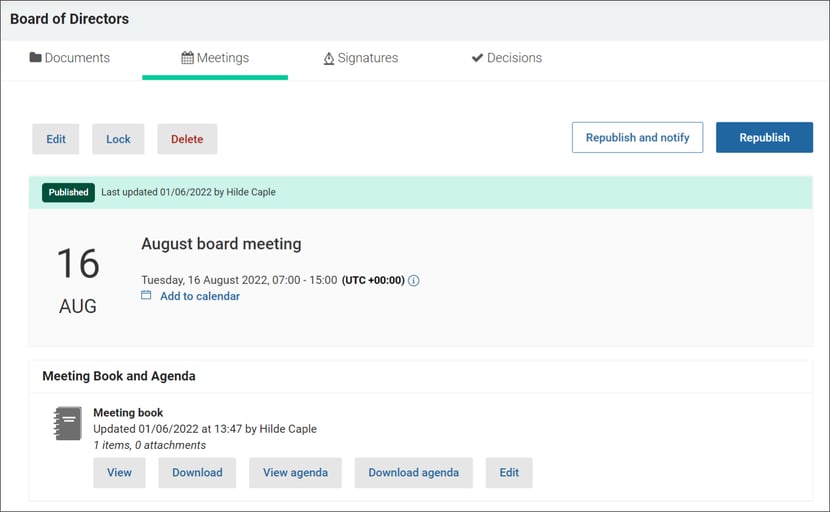The height and width of the screenshot is (512, 830).
Task: Add the meeting to calendar
Action: [x=200, y=296]
